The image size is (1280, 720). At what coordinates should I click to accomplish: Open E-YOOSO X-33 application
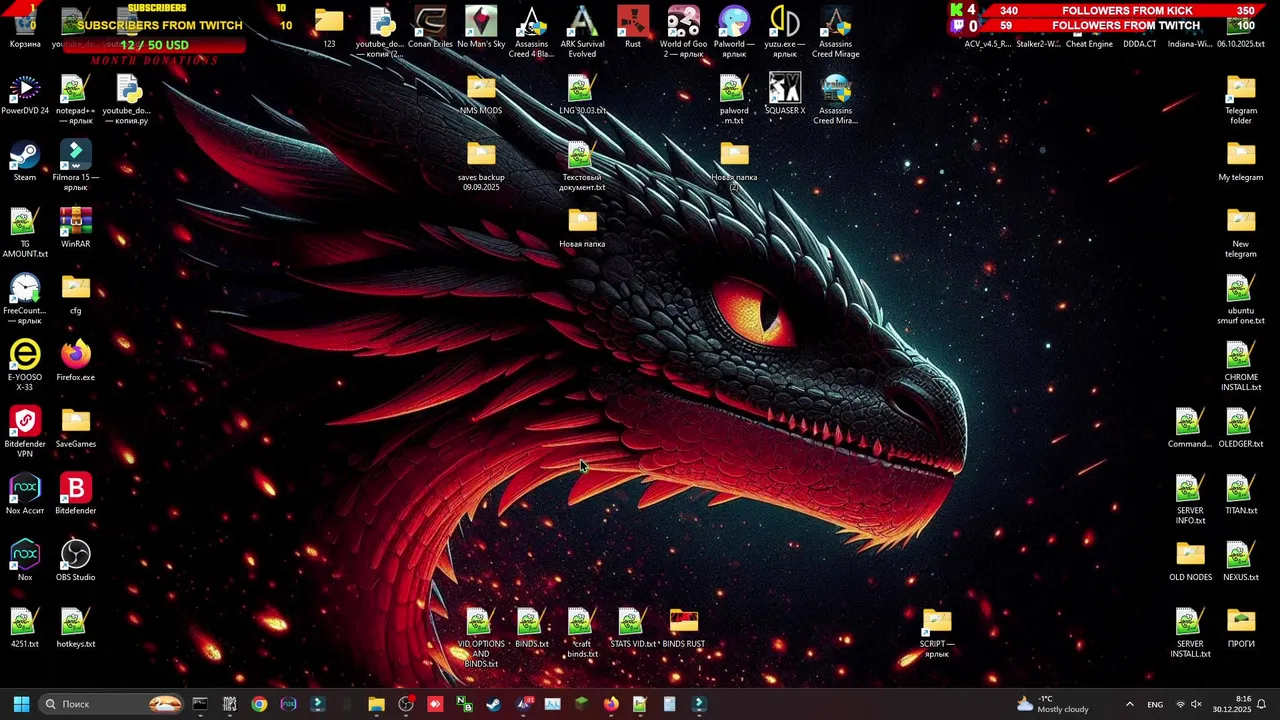[x=25, y=366]
